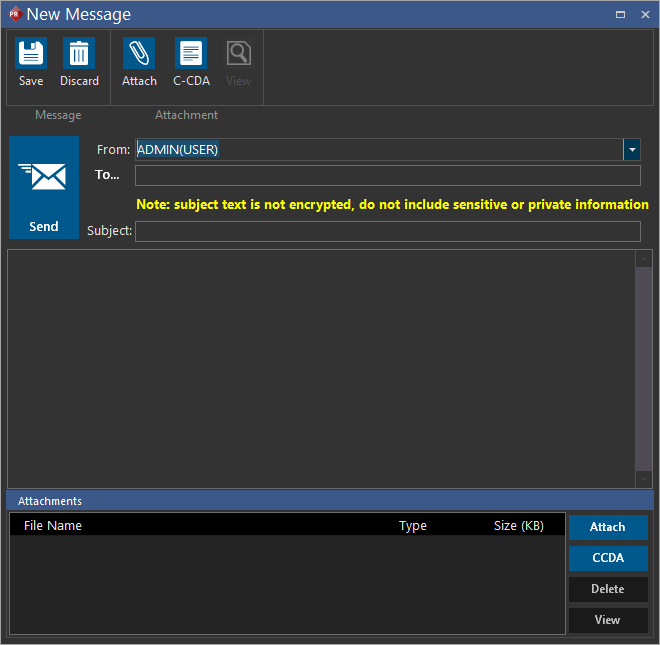Sort attachments by Type column header

413,526
